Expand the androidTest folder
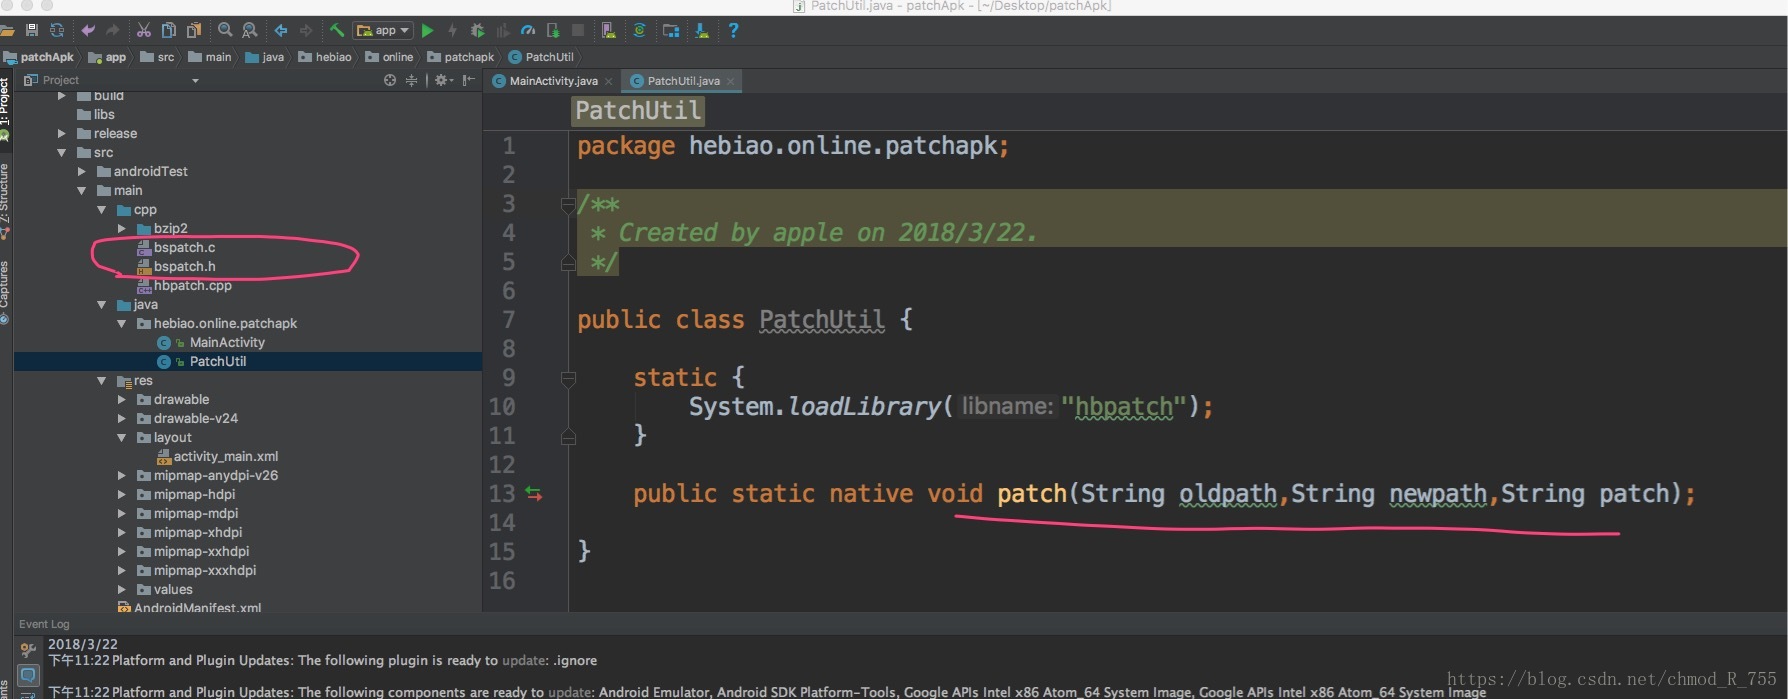 pos(82,171)
